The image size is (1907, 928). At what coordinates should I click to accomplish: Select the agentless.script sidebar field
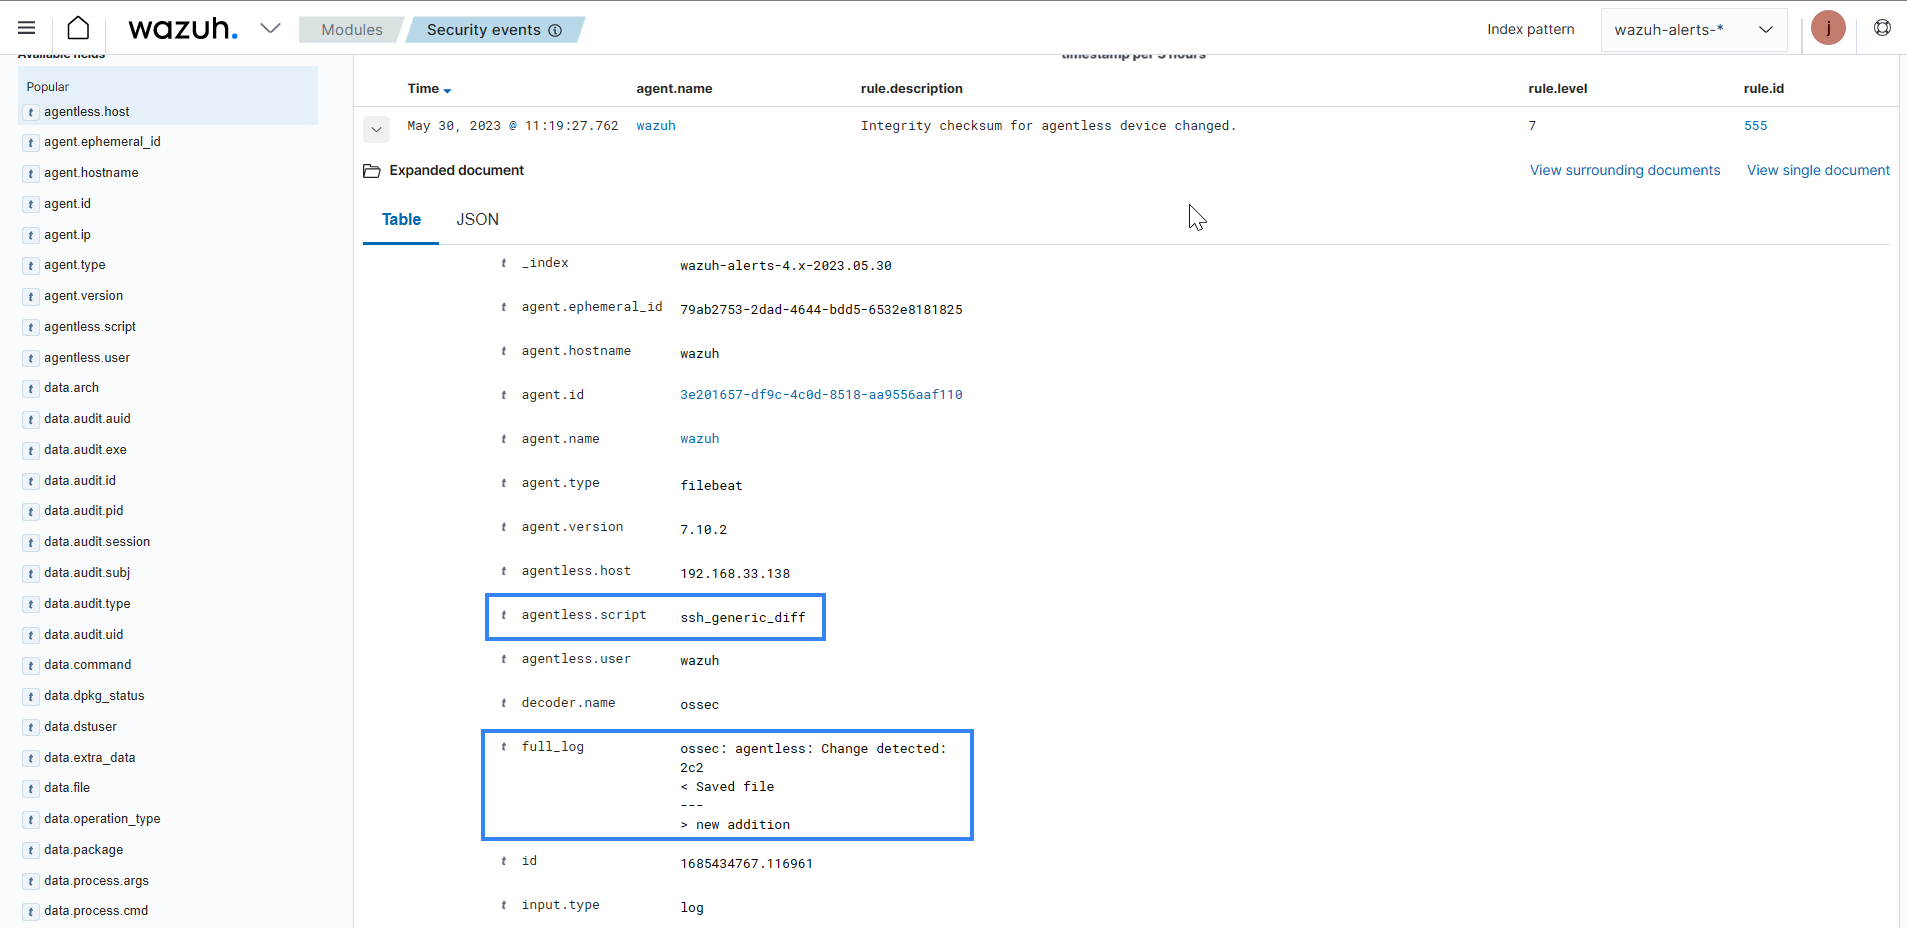coord(90,327)
